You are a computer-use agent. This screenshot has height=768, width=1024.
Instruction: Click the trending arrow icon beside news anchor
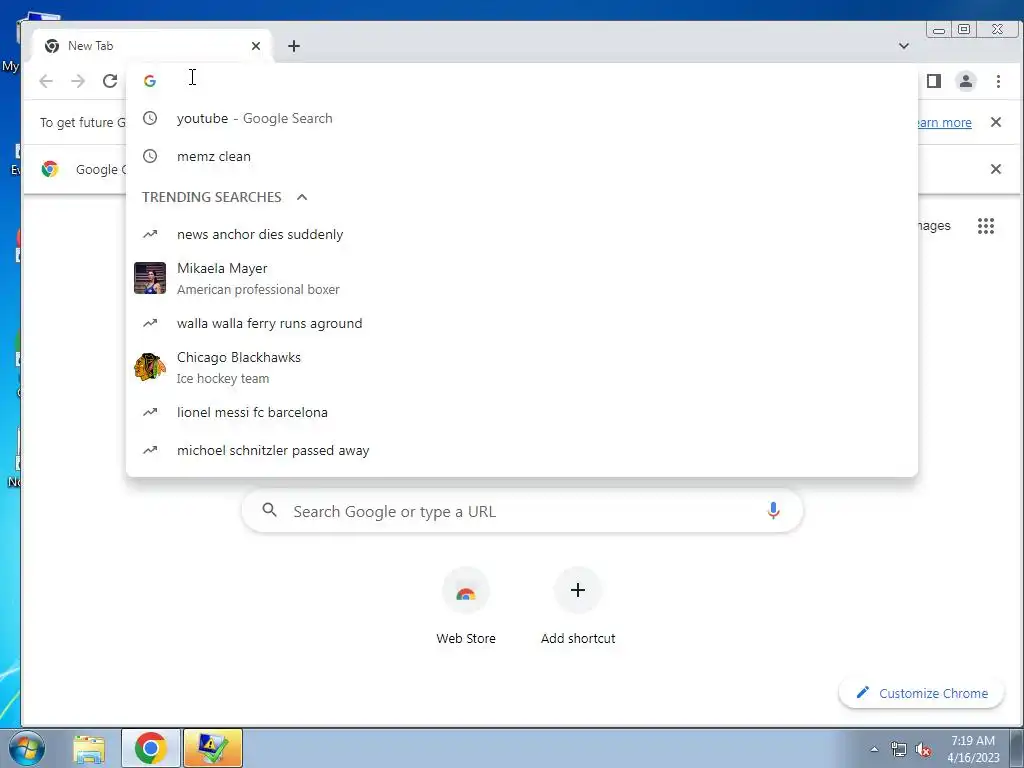pyautogui.click(x=150, y=234)
